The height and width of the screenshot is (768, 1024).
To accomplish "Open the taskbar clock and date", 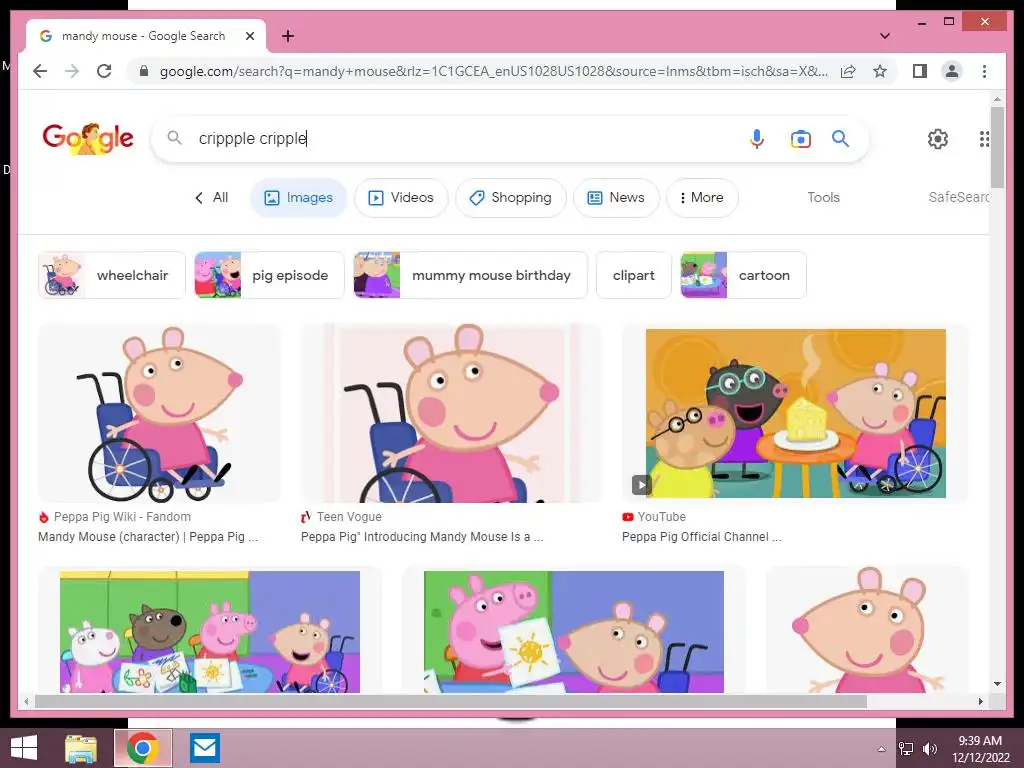I will [980, 748].
